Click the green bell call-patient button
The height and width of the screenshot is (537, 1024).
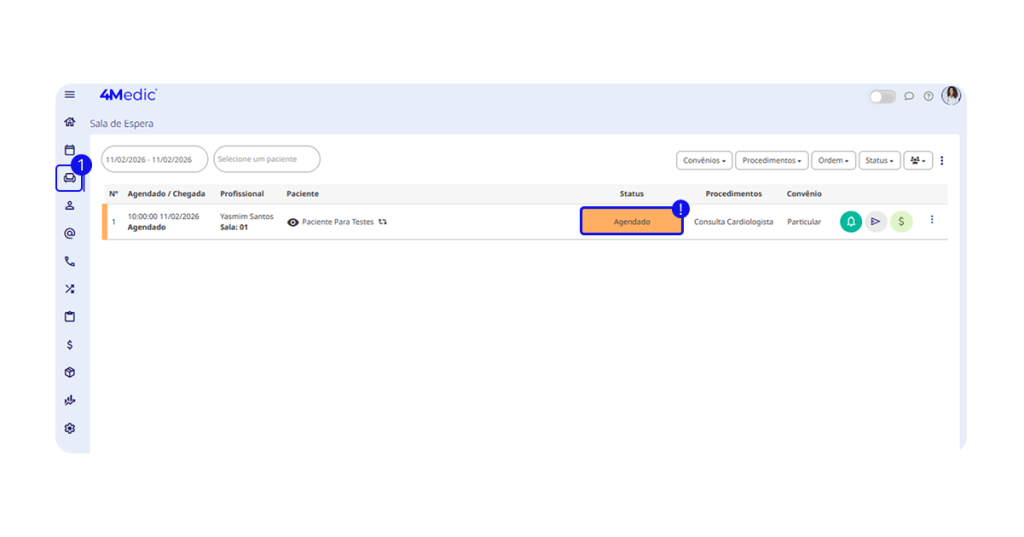(850, 222)
